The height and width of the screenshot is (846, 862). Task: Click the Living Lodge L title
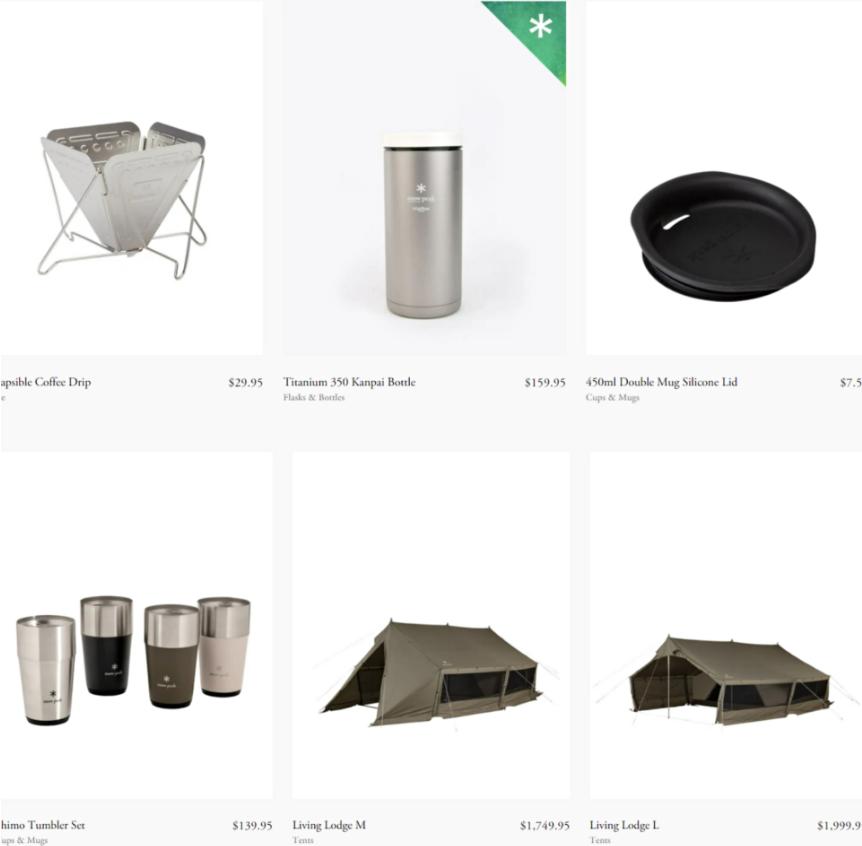(x=624, y=825)
